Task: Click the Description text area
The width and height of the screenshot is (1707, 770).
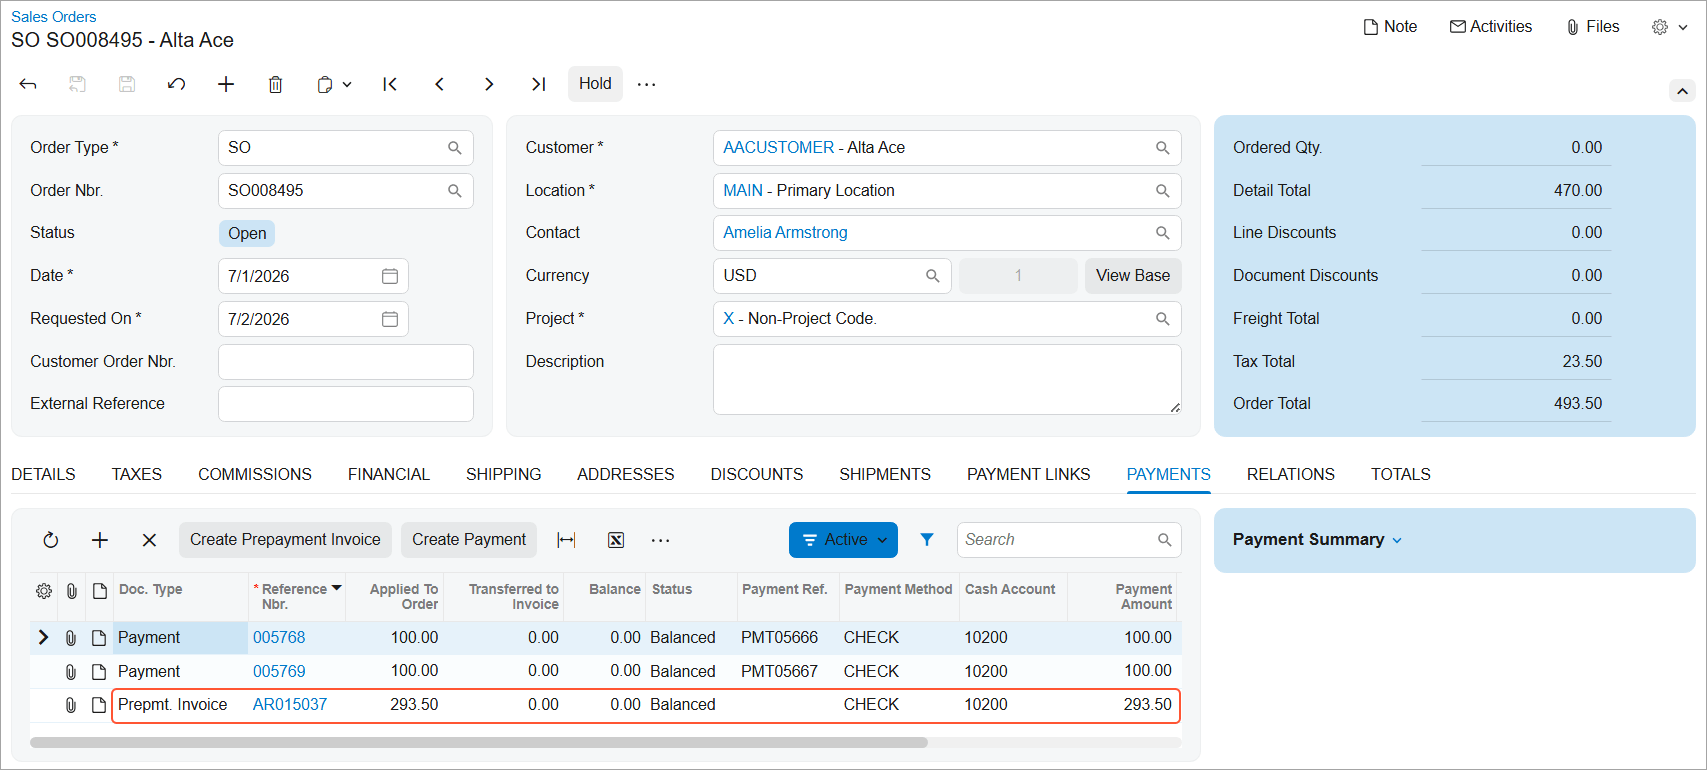Action: coord(947,379)
